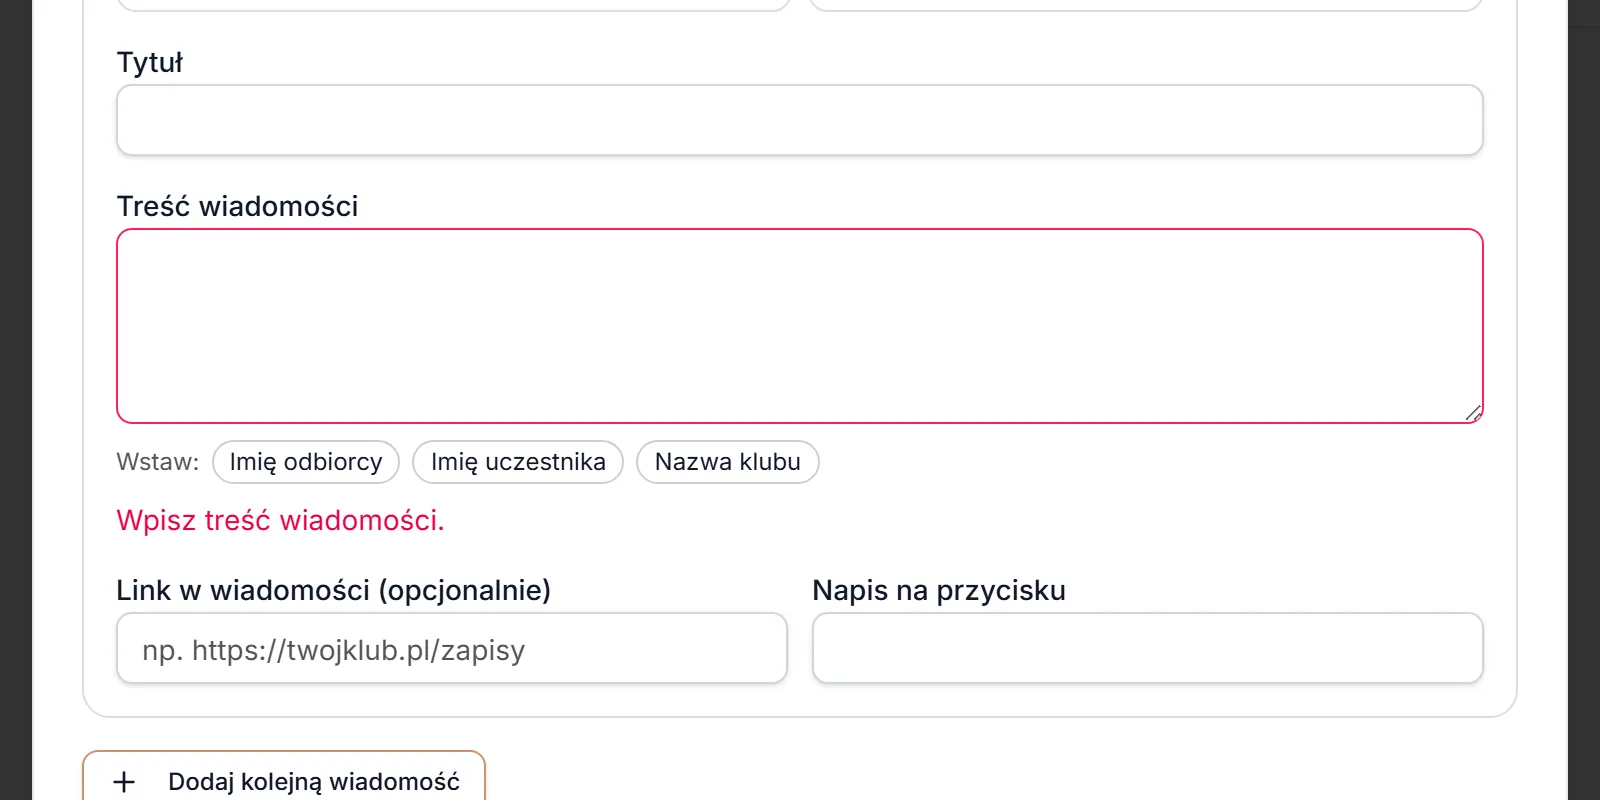
Task: Insert the Nazwa klubu placeholder
Action: pyautogui.click(x=728, y=462)
